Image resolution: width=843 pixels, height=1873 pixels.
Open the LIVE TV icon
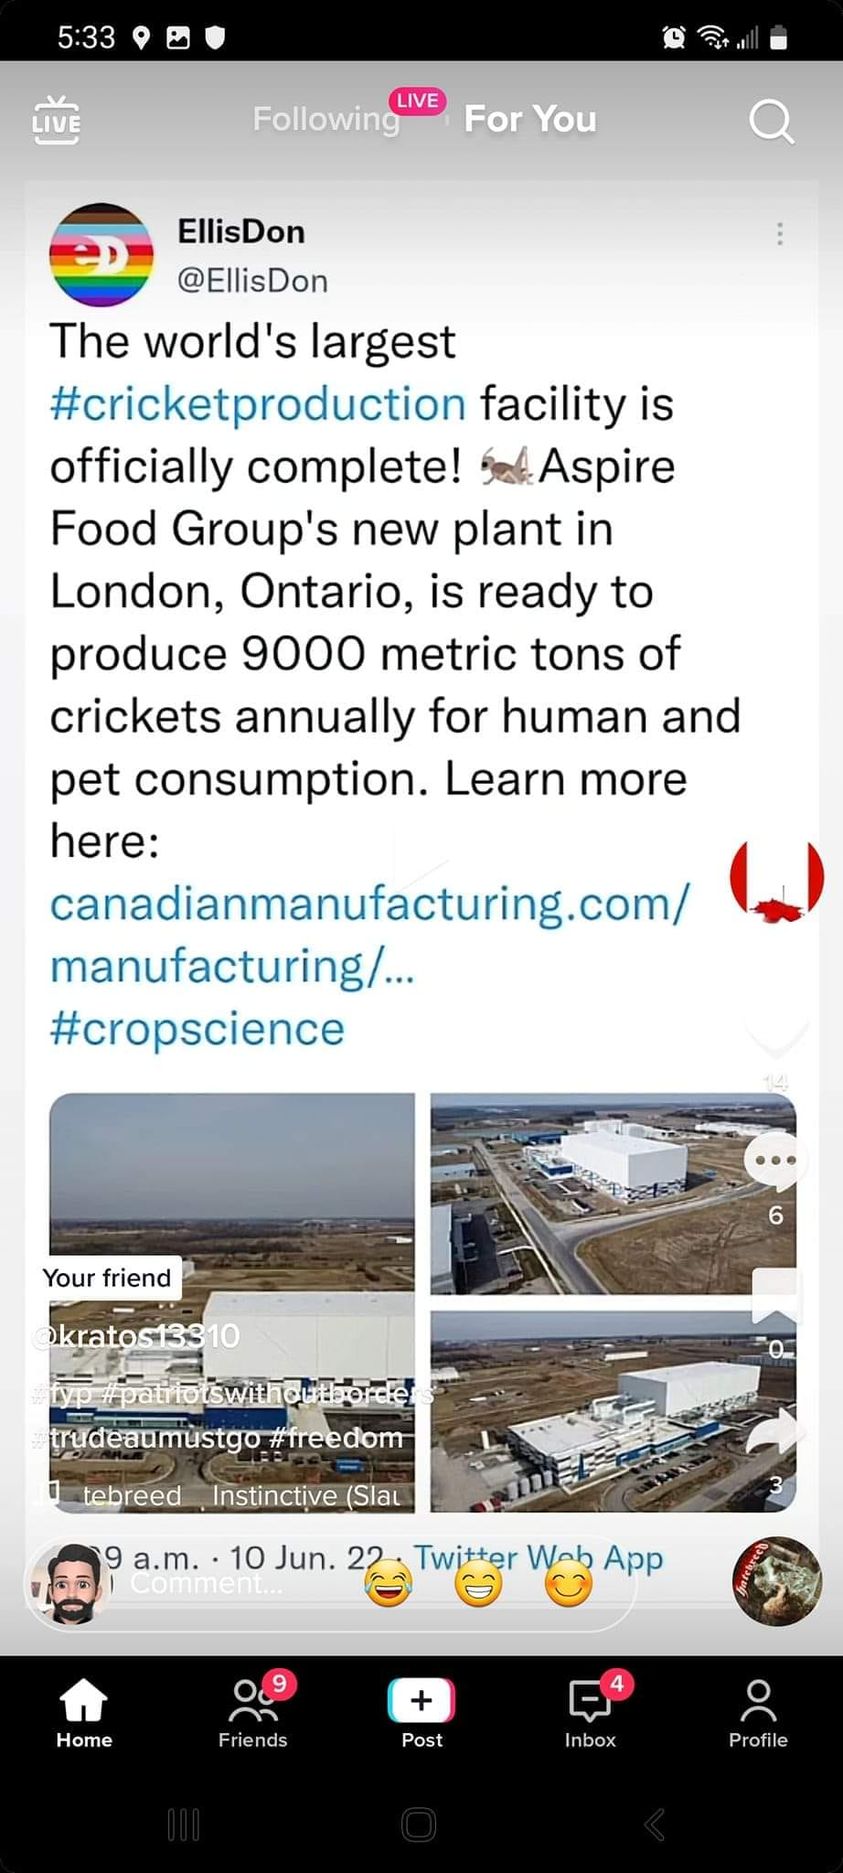pyautogui.click(x=56, y=120)
